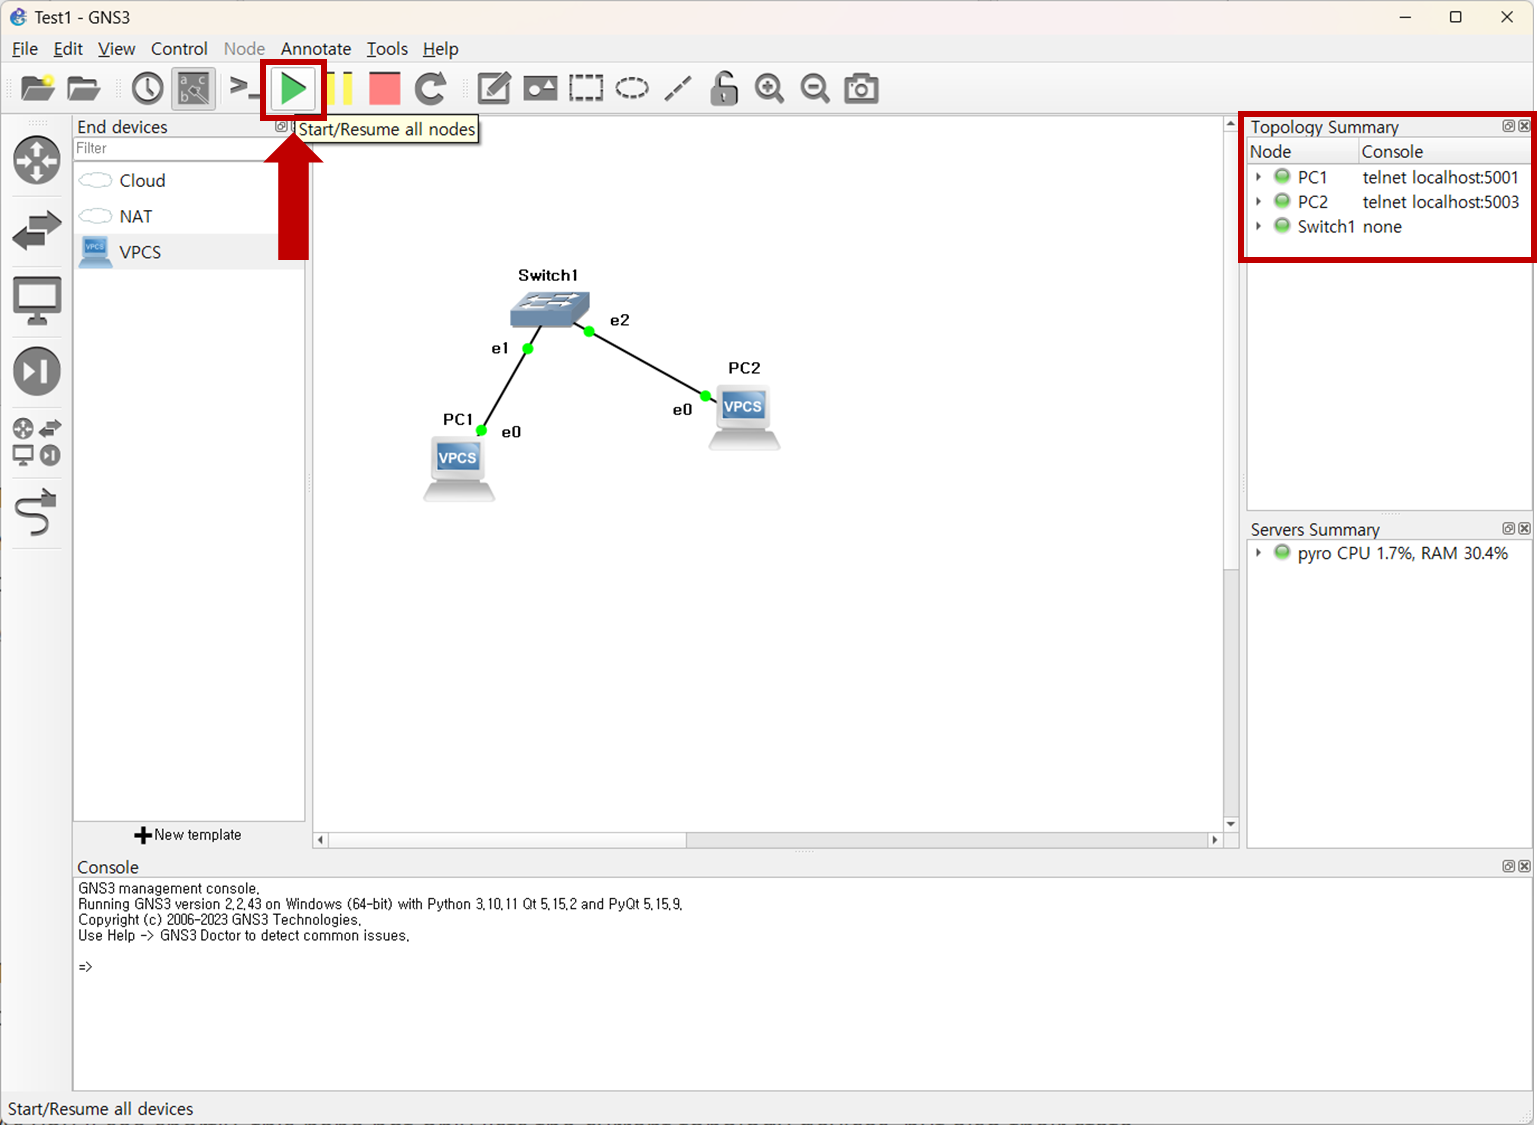
Task: Reload all nodes icon
Action: pyautogui.click(x=431, y=88)
